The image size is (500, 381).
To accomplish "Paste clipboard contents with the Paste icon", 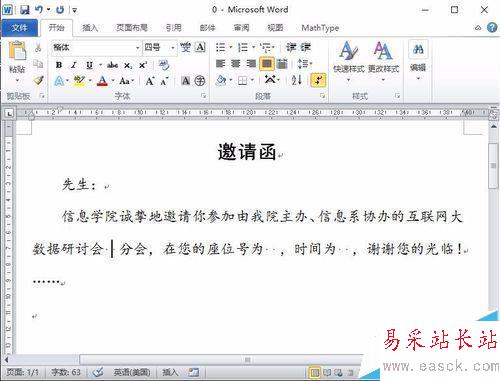I will (17, 51).
